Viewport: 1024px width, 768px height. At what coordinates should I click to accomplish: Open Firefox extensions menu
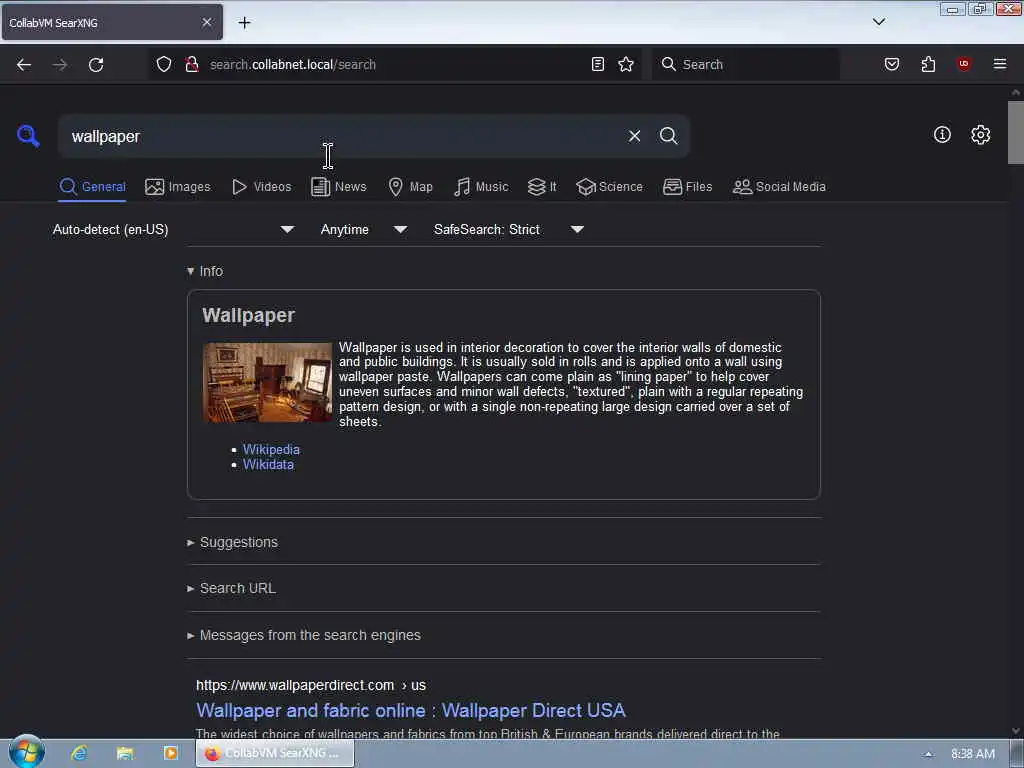coord(928,64)
